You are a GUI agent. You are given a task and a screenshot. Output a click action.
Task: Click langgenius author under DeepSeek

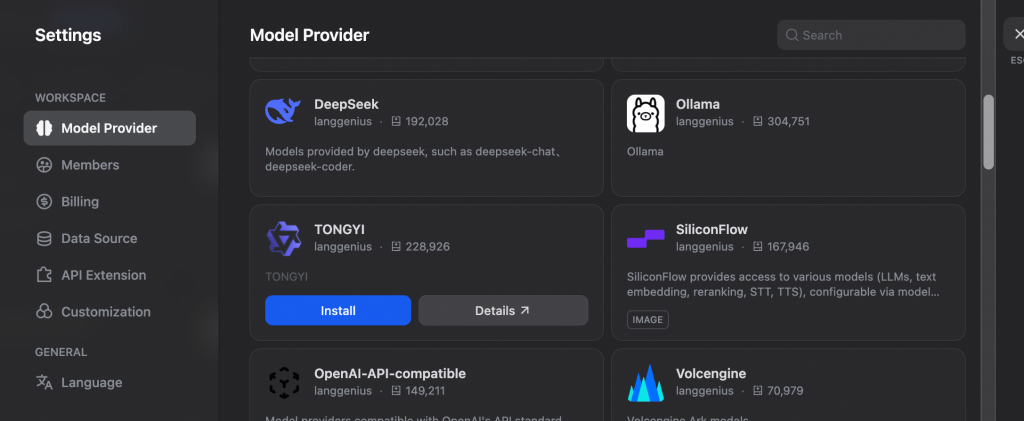(x=343, y=121)
